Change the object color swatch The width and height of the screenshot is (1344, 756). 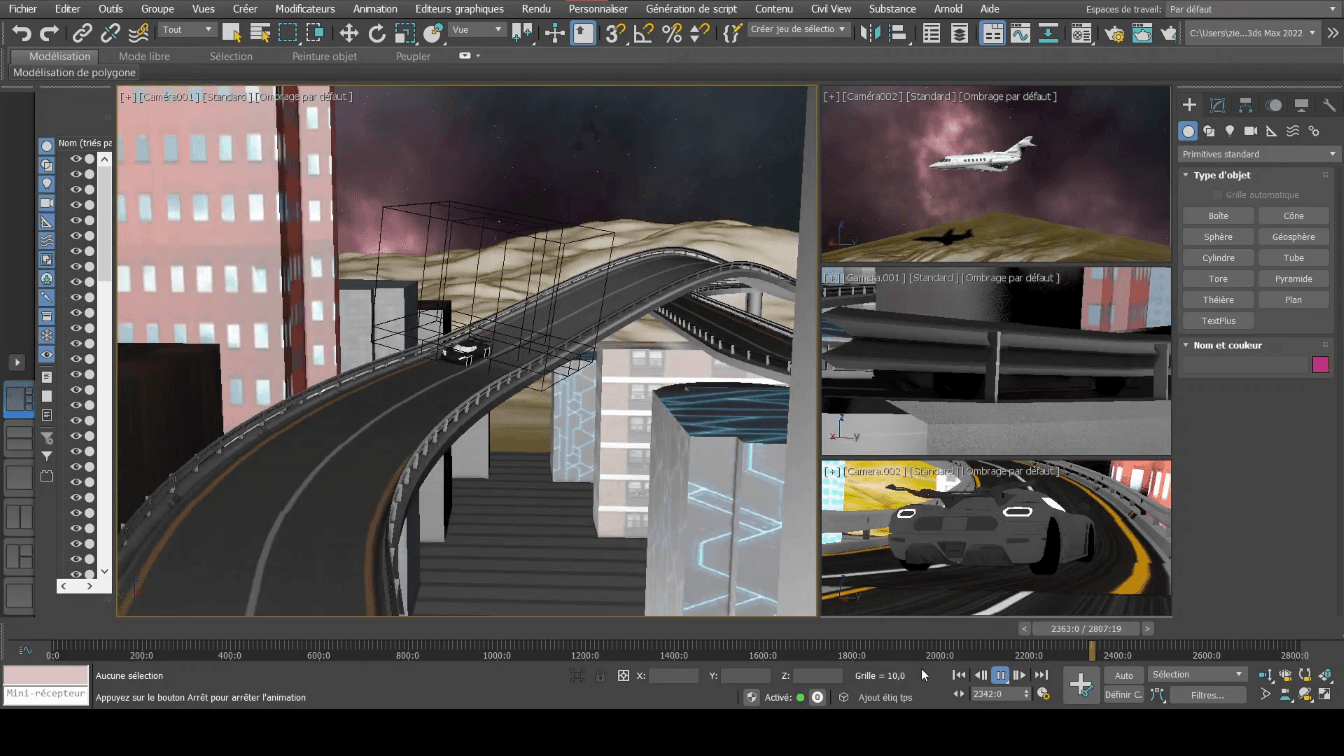(x=1319, y=364)
